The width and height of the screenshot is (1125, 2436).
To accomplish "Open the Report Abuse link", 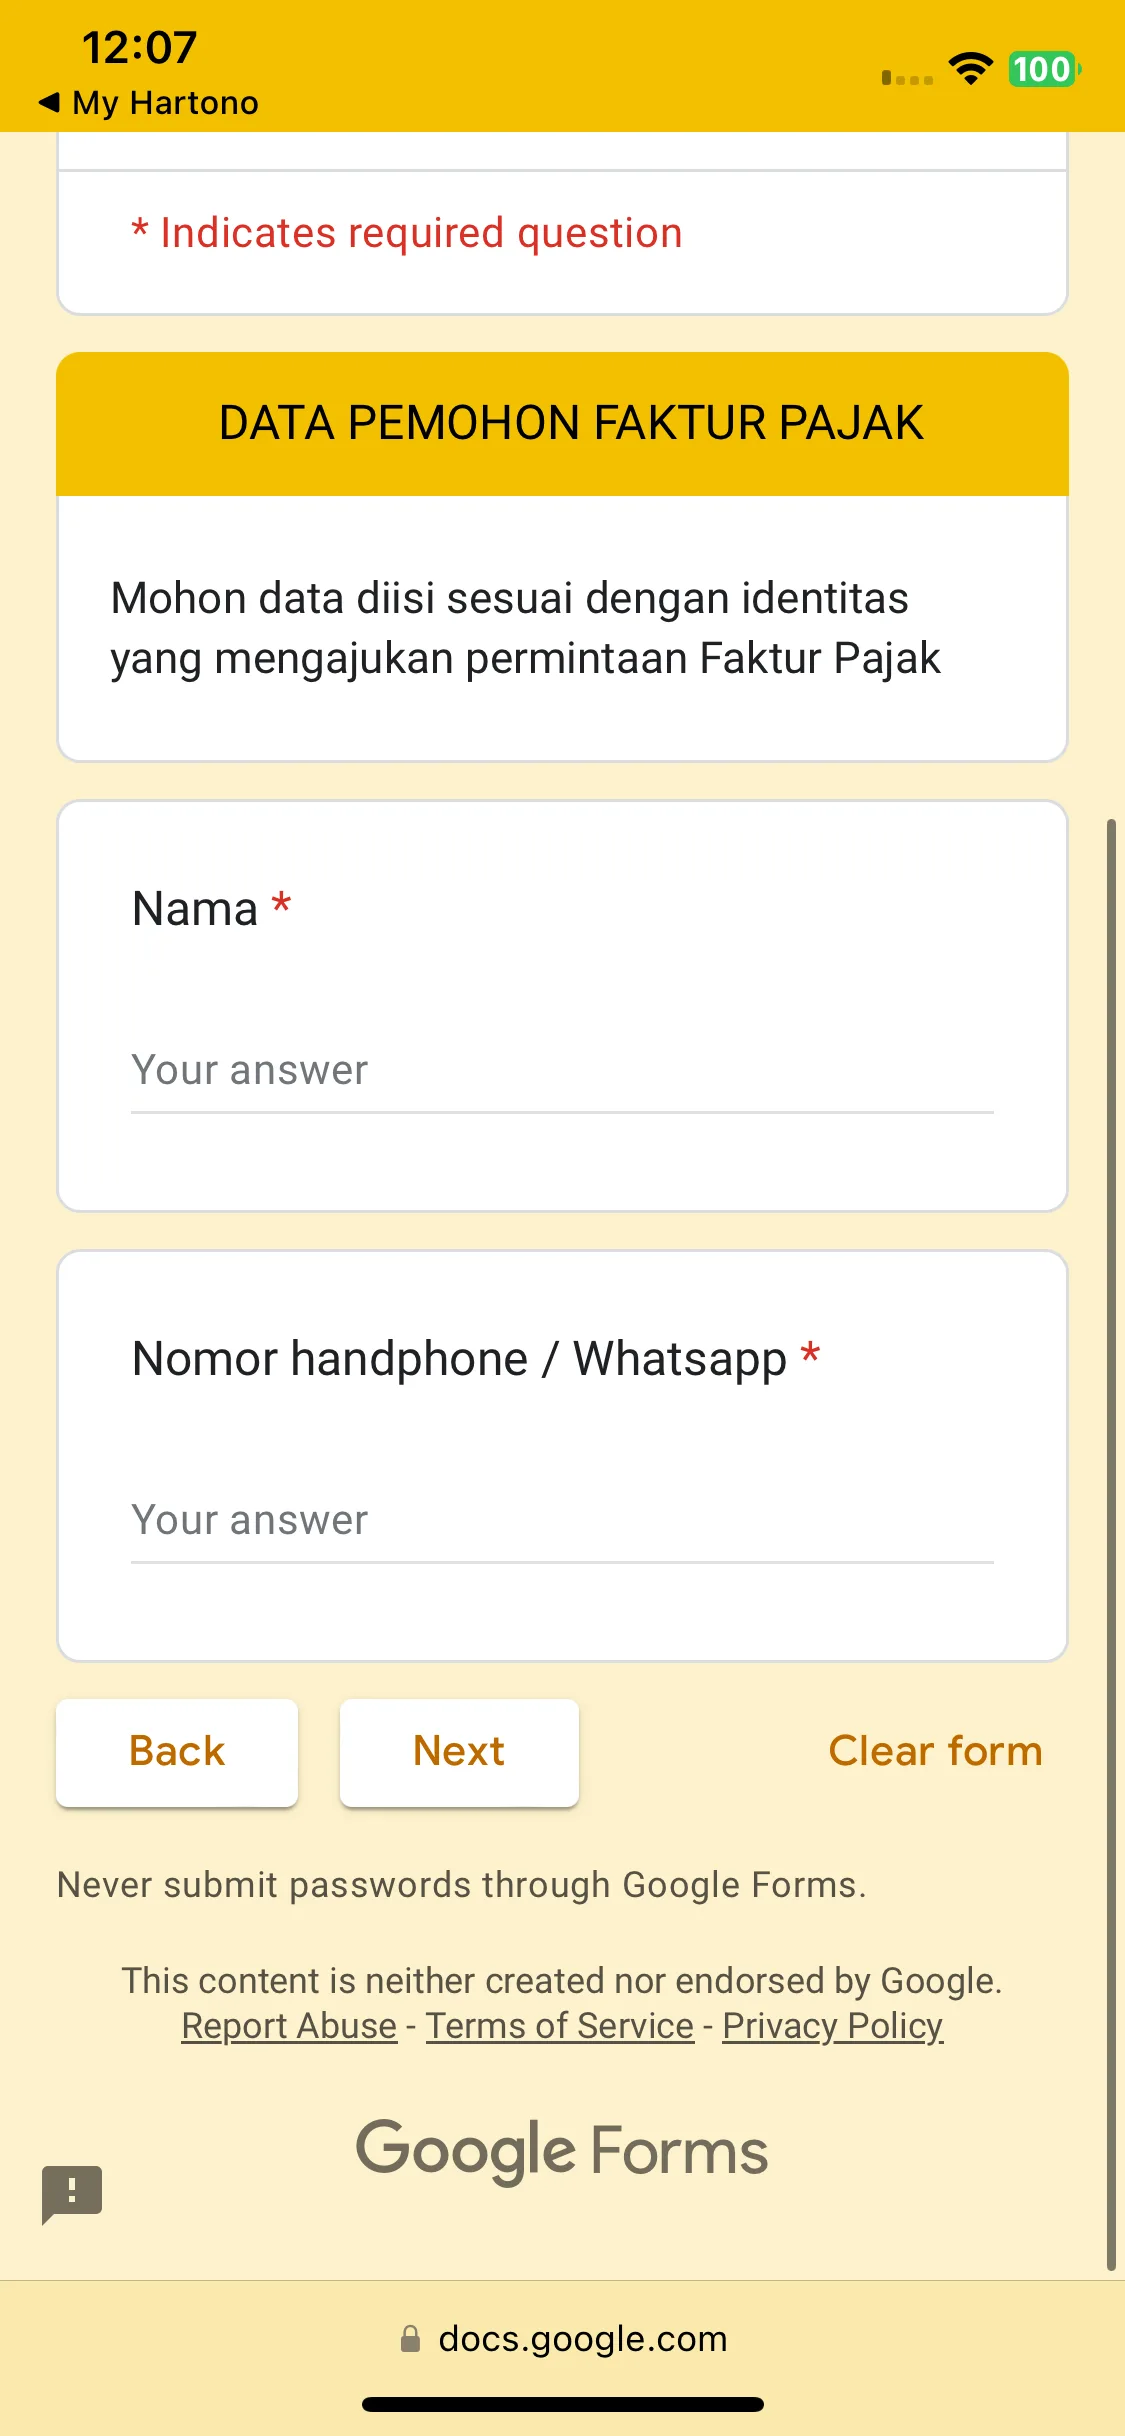I will pyautogui.click(x=289, y=2026).
